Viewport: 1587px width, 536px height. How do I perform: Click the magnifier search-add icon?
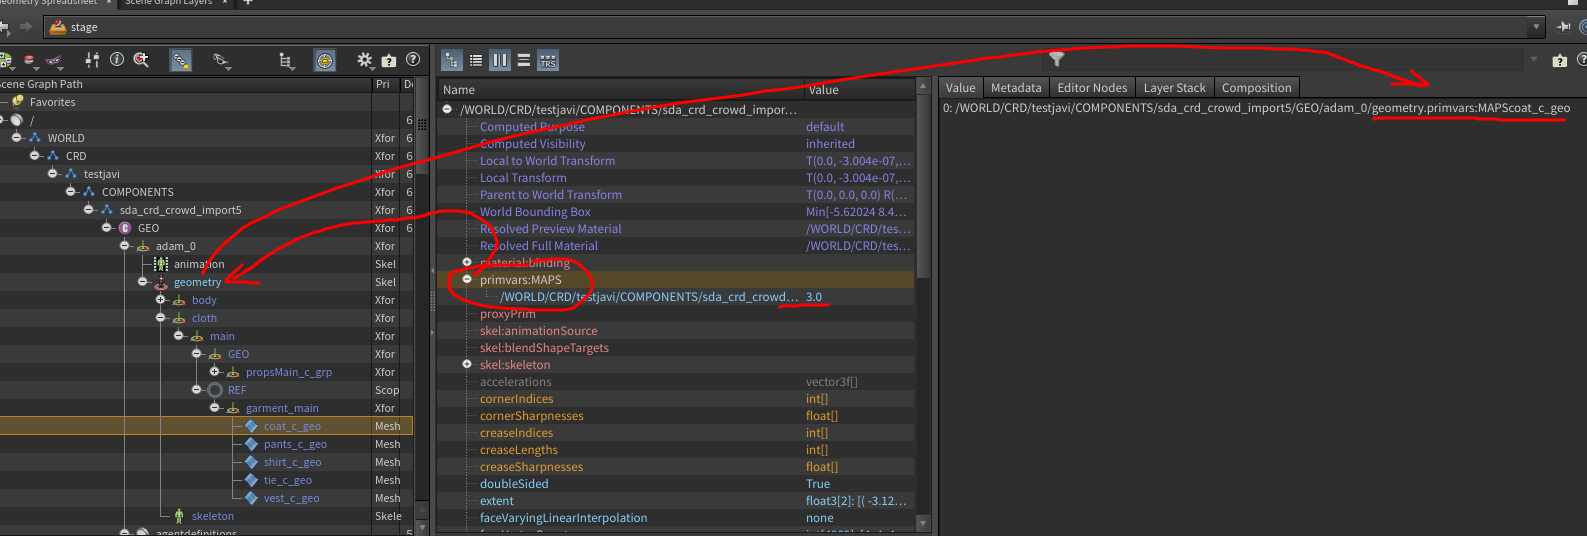[141, 60]
